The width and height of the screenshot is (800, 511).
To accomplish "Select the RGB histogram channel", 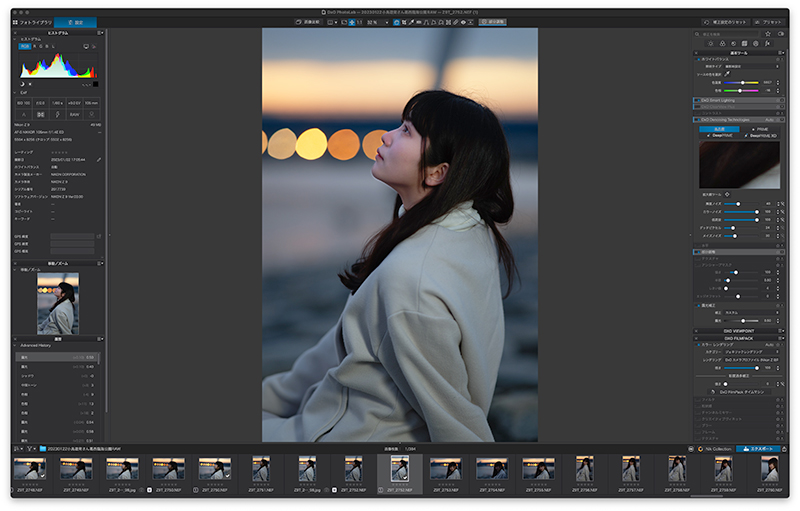I will pos(24,46).
